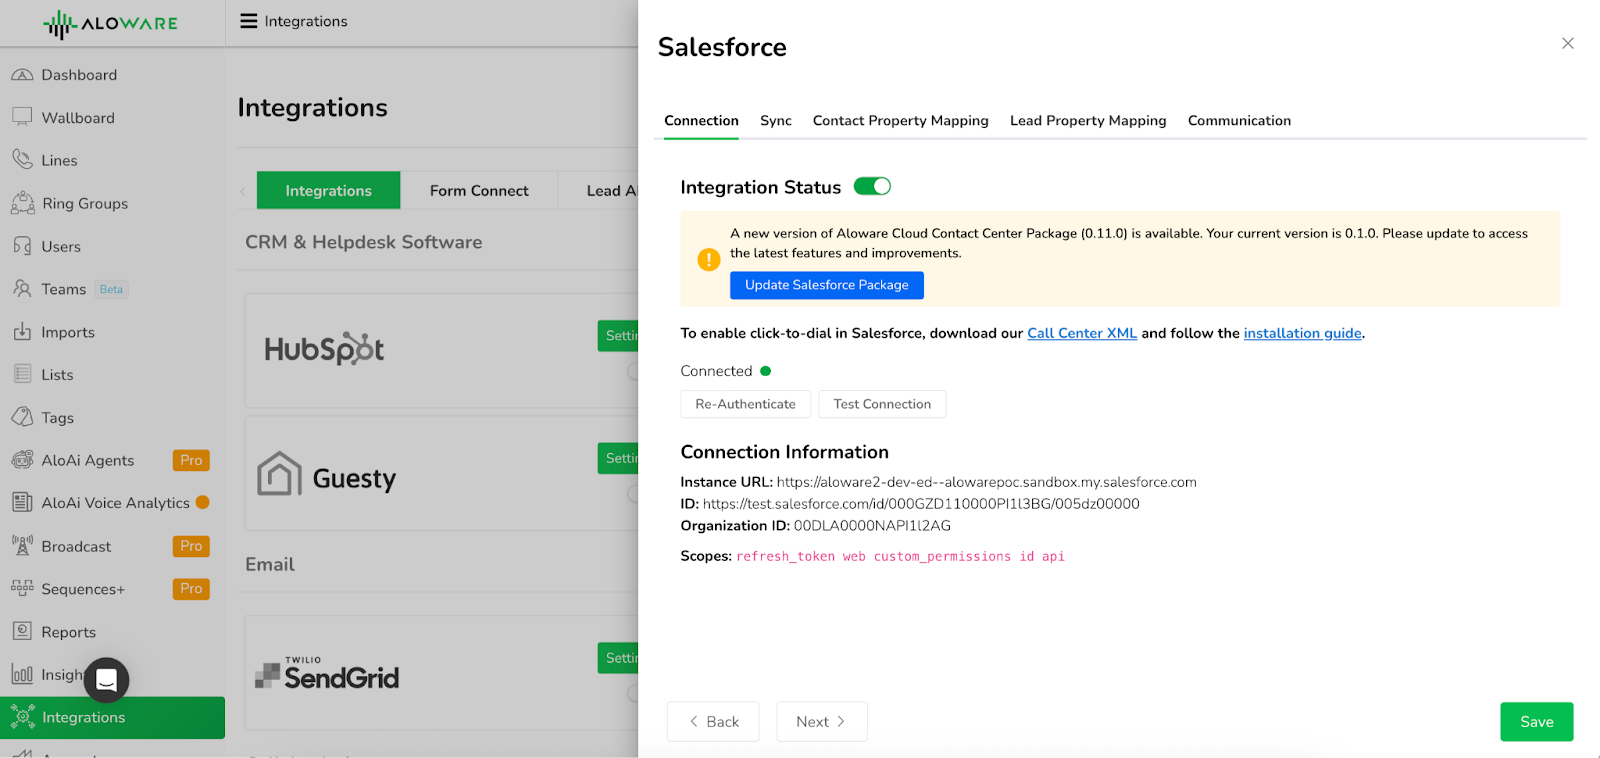This screenshot has width=1600, height=758.
Task: Click the green Connected status dot
Action: (766, 371)
